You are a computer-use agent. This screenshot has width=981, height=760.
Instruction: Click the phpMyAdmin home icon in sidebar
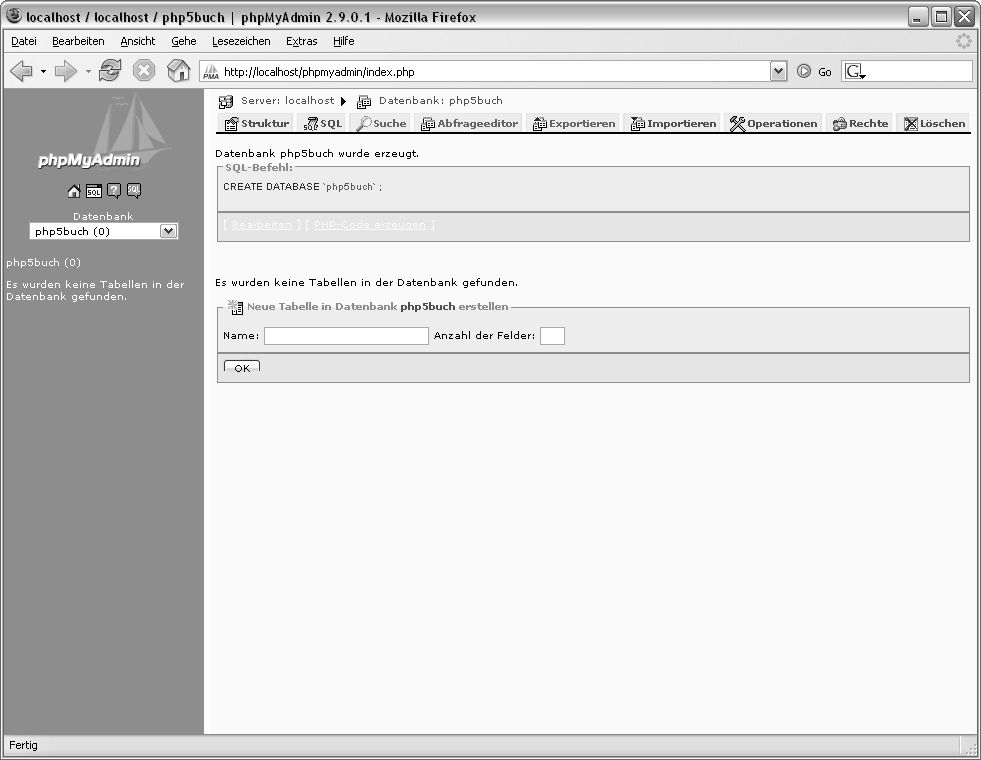coord(74,192)
